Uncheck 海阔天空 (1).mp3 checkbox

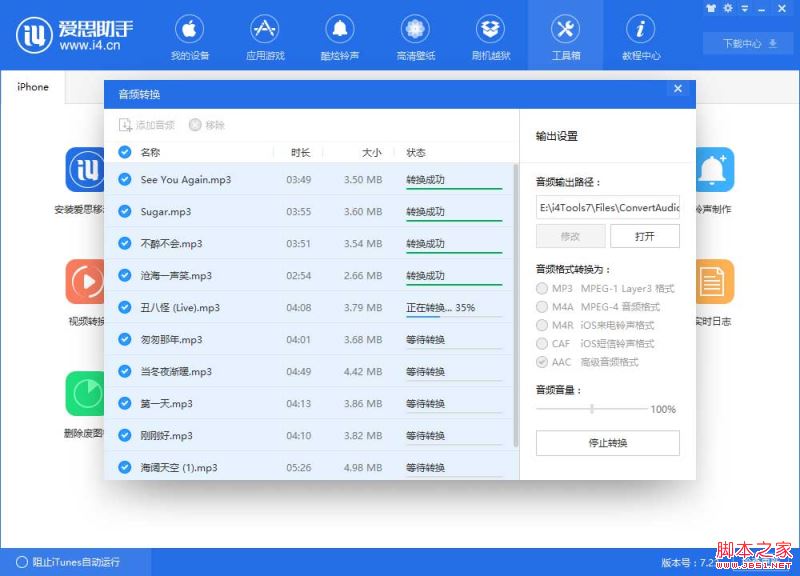click(x=125, y=467)
